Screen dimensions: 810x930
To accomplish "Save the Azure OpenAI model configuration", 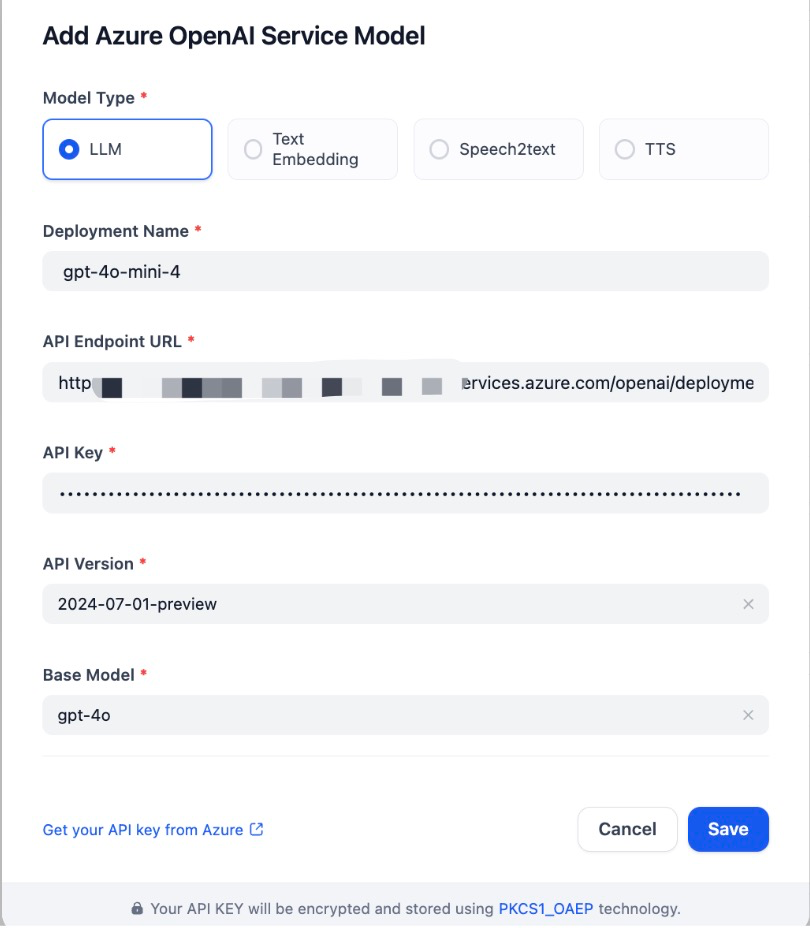I will coord(728,829).
